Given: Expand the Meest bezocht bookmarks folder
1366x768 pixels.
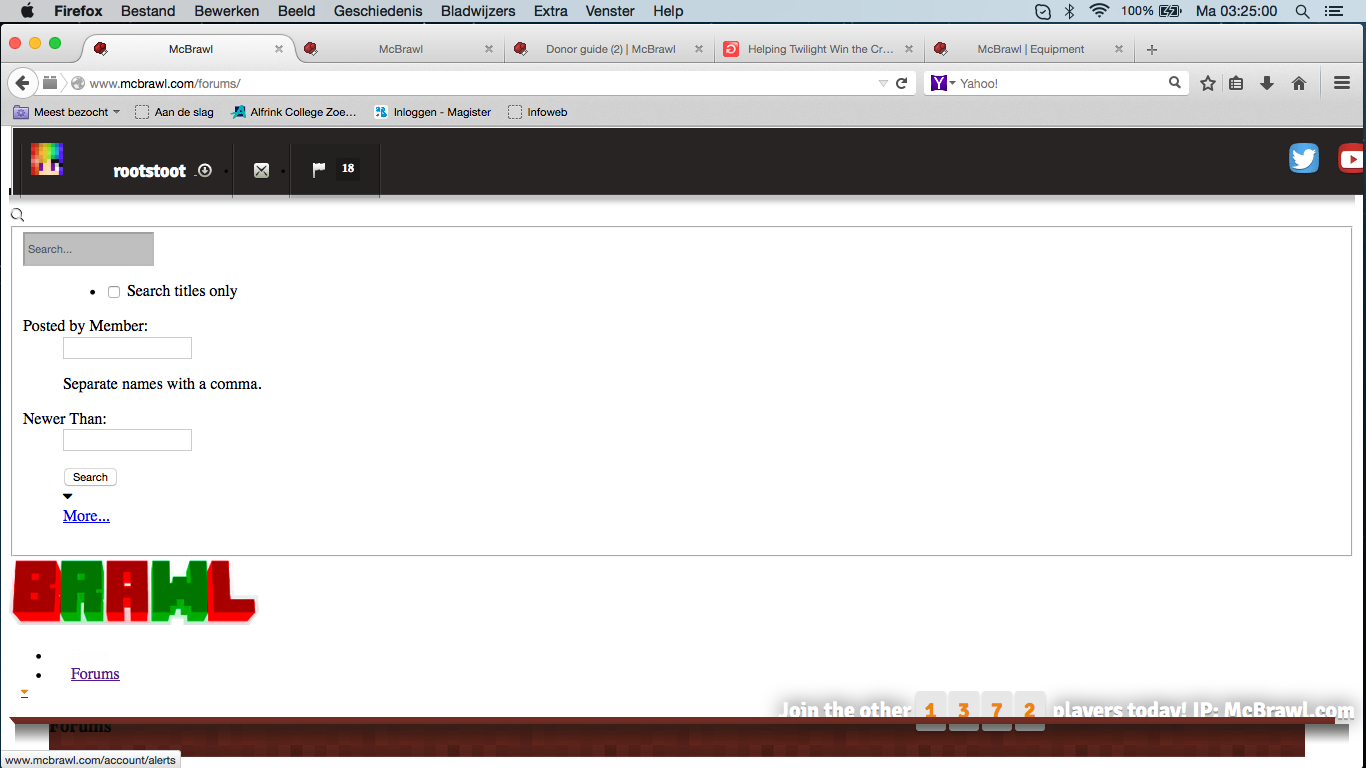Looking at the screenshot, I should coord(67,112).
